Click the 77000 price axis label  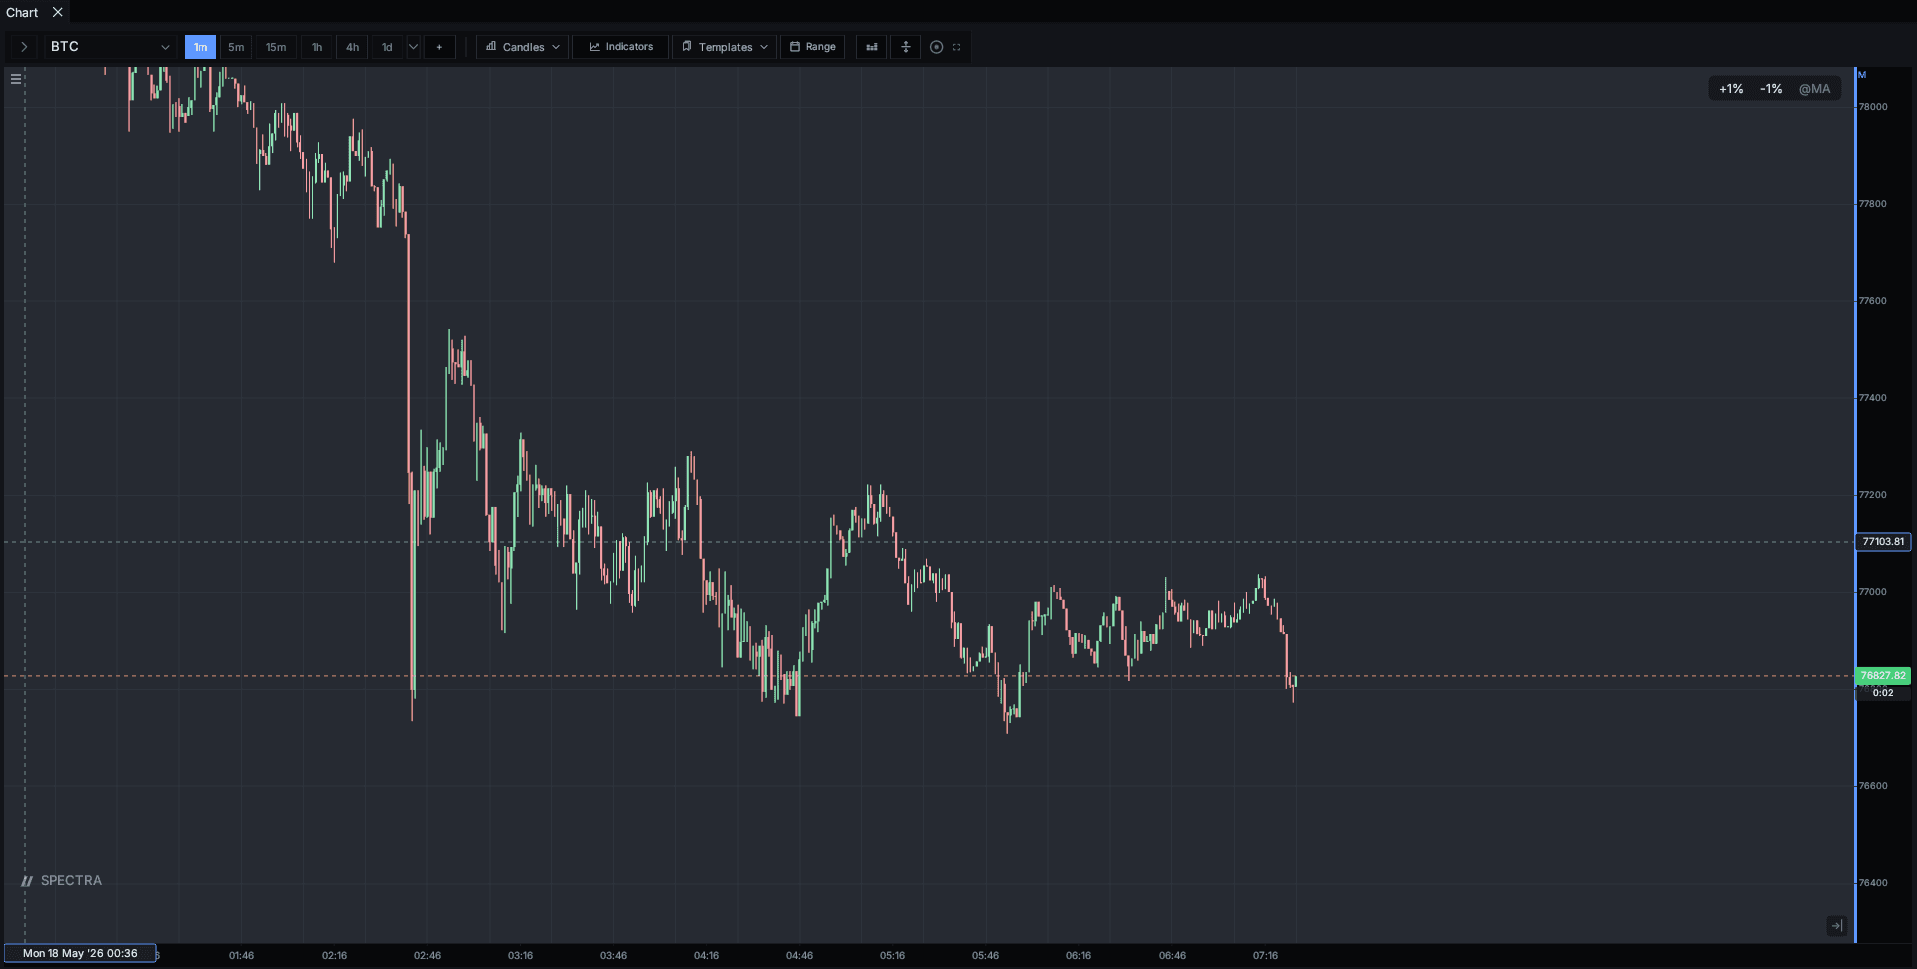(x=1873, y=592)
